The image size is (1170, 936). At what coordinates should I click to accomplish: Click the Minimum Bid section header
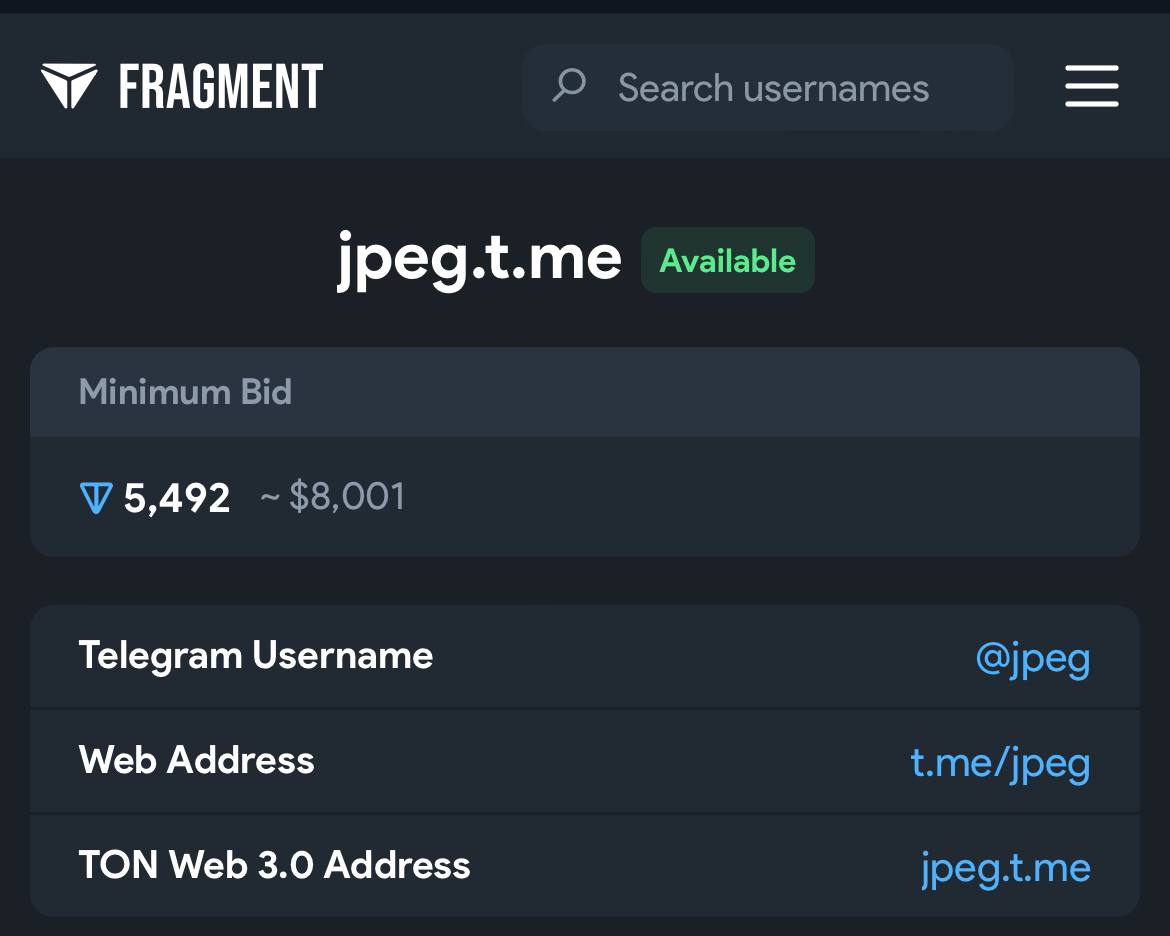185,392
